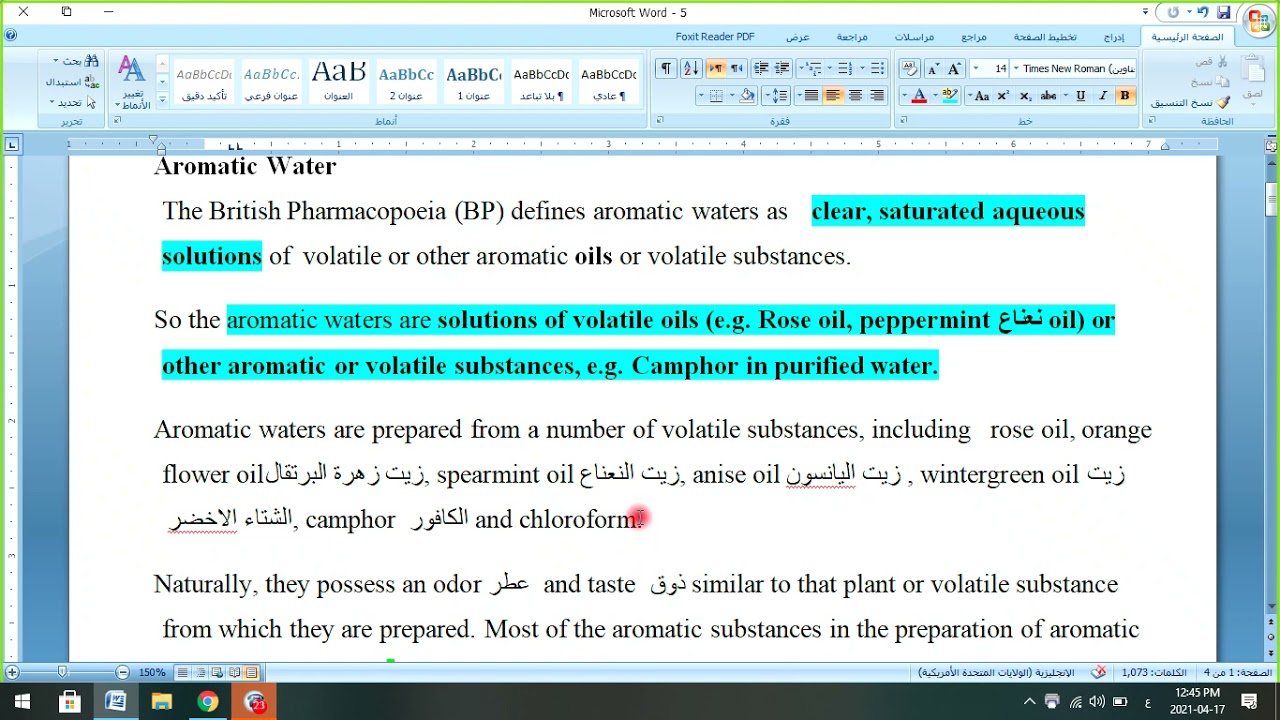This screenshot has width=1280, height=720.
Task: Toggle the left-to-right text direction button
Action: click(x=716, y=68)
